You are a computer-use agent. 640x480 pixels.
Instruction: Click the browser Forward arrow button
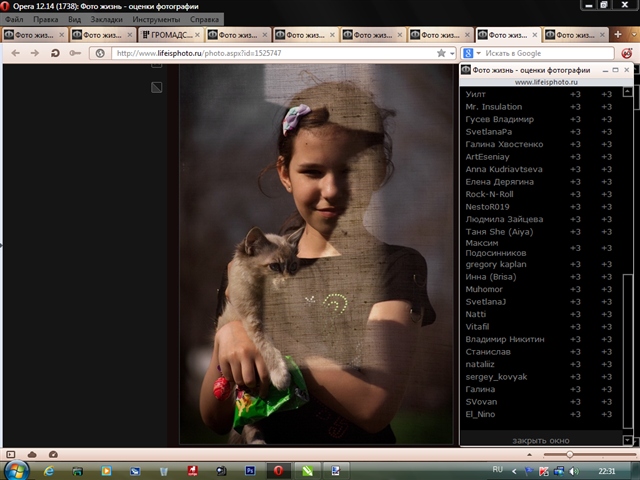[34, 53]
